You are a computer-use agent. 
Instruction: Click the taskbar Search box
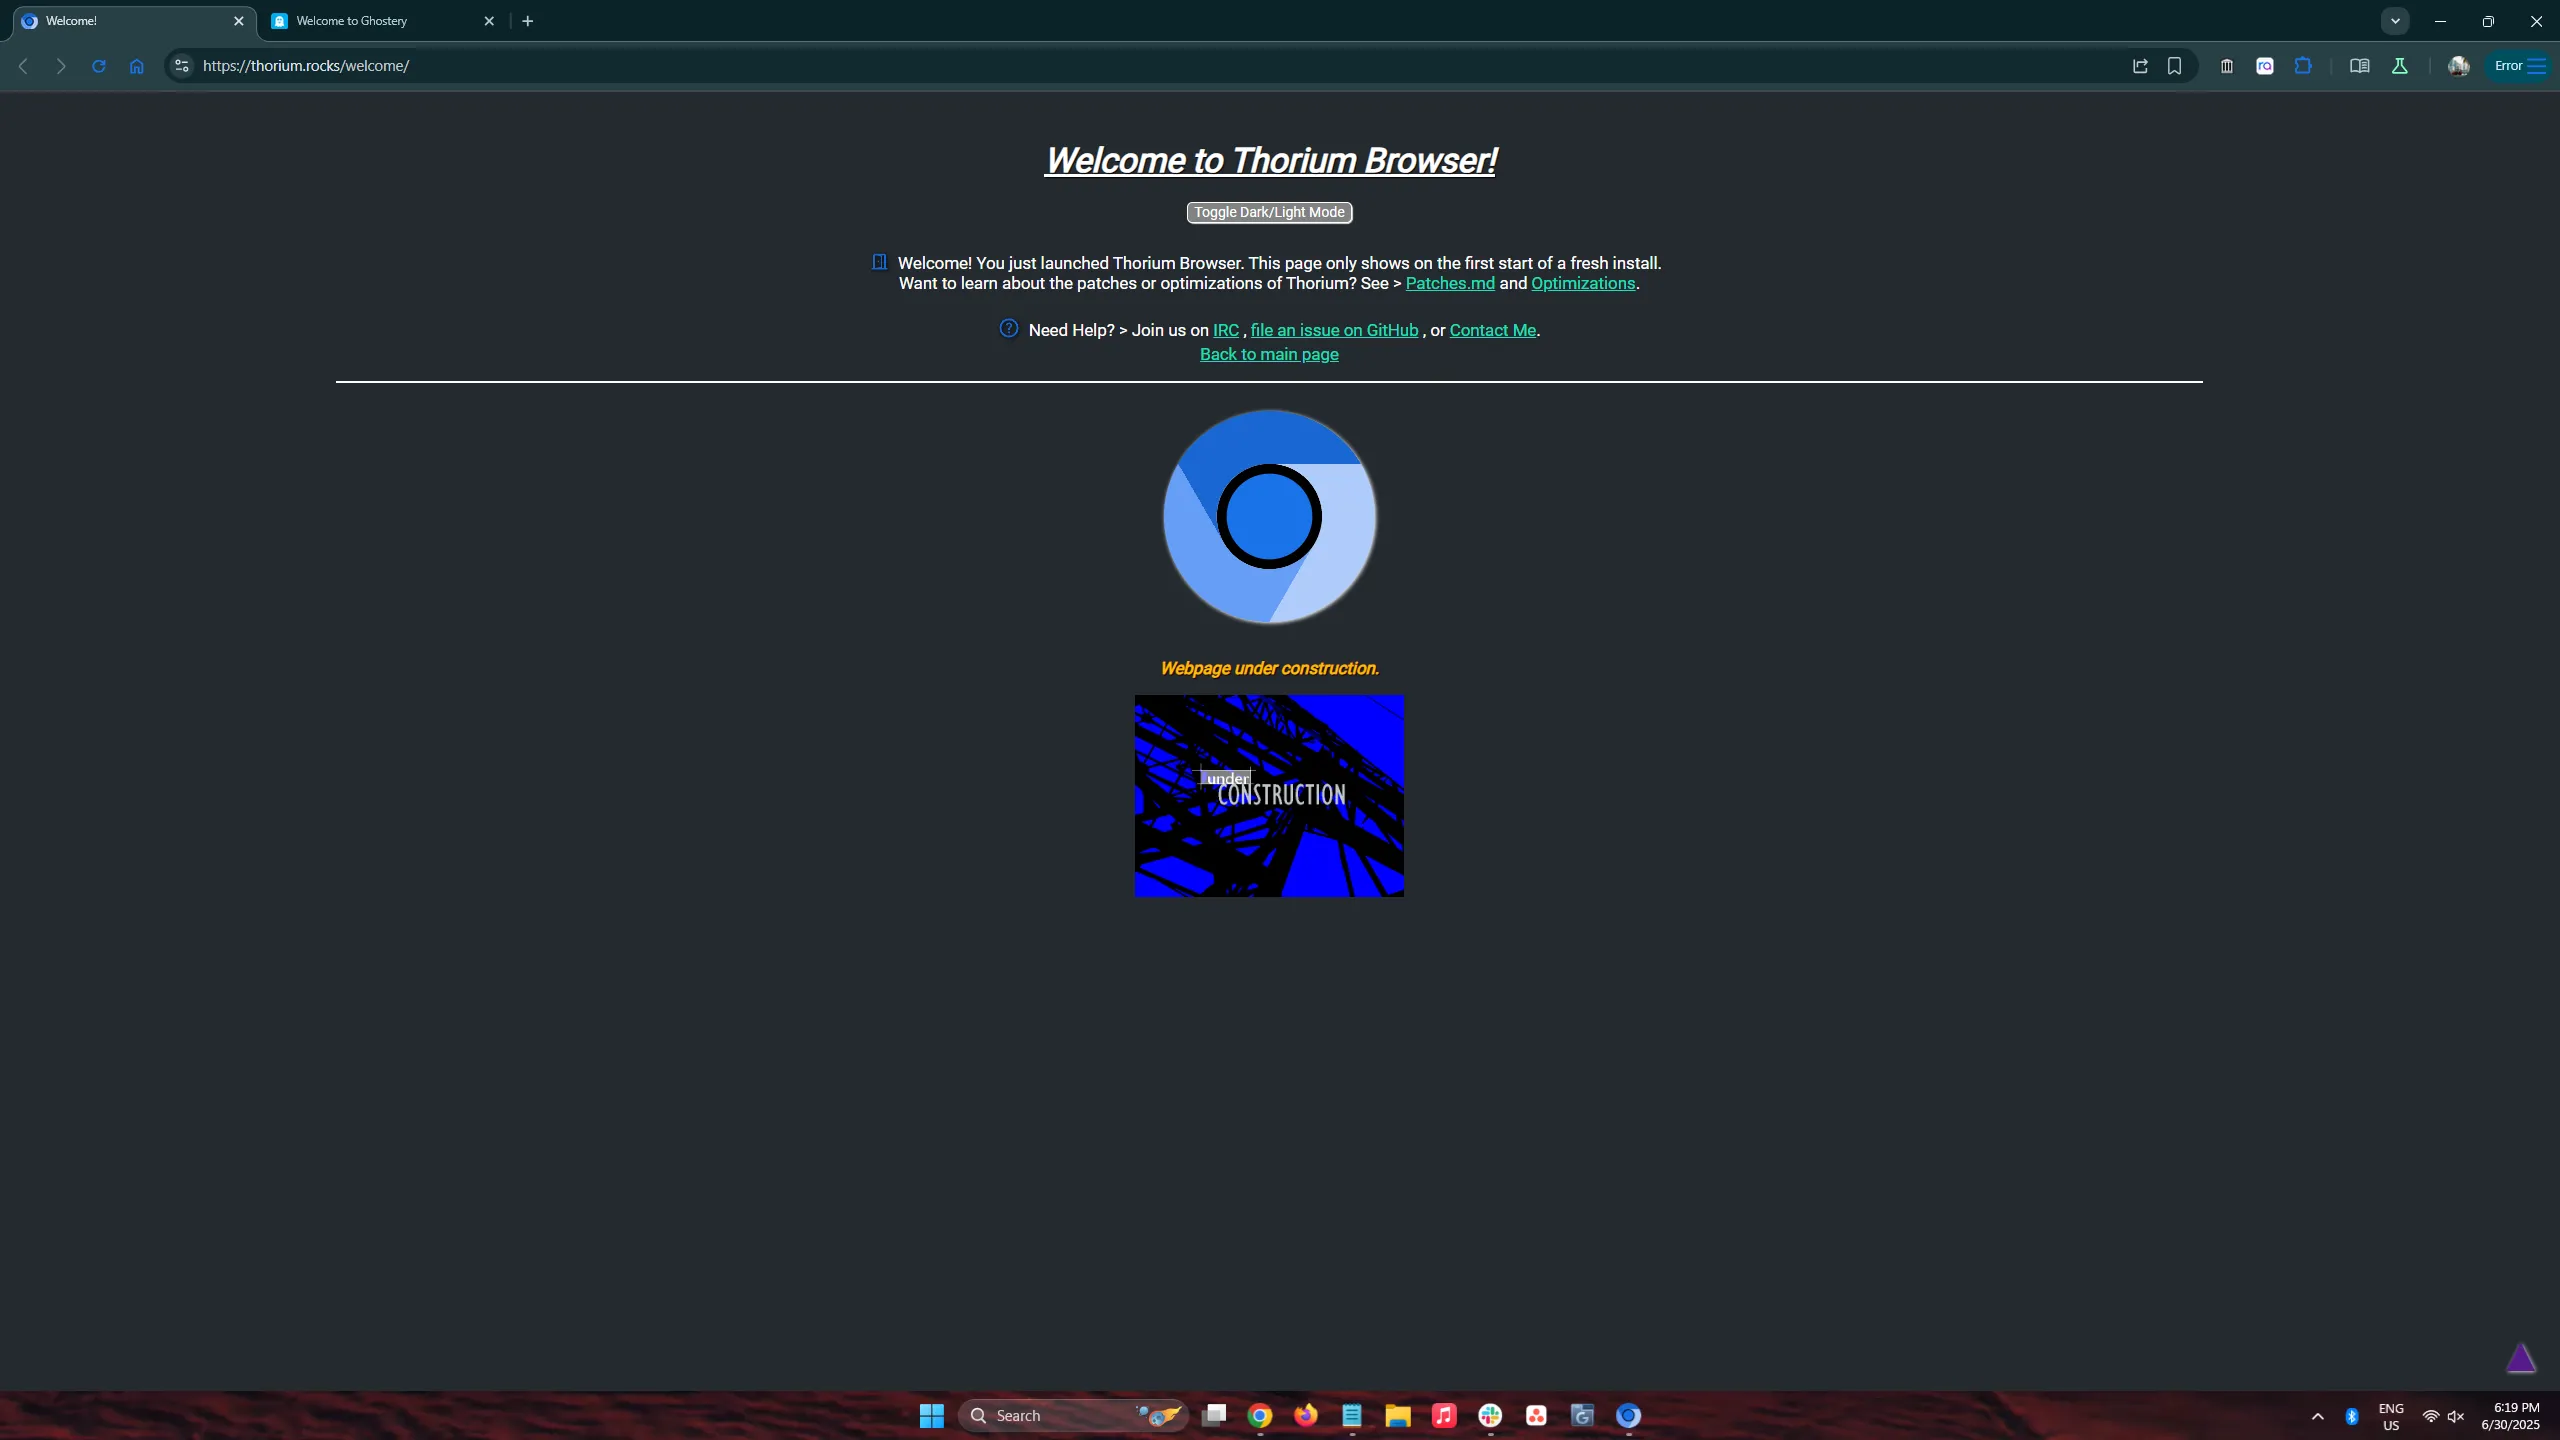click(1073, 1416)
